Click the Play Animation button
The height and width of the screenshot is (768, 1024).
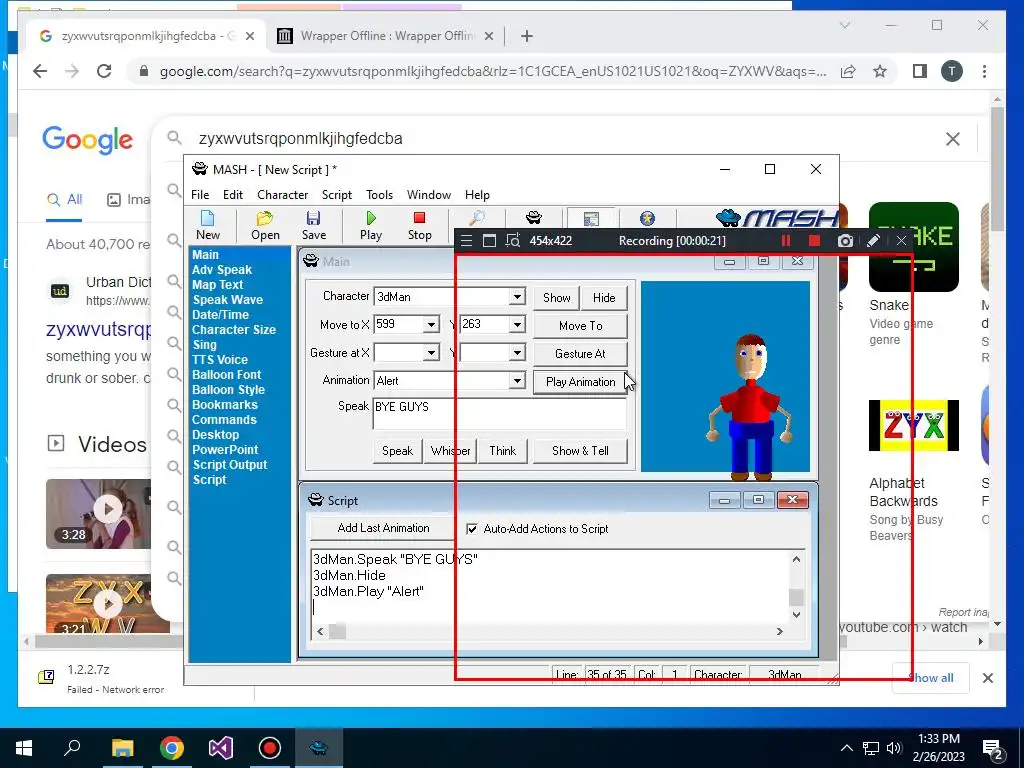point(581,382)
